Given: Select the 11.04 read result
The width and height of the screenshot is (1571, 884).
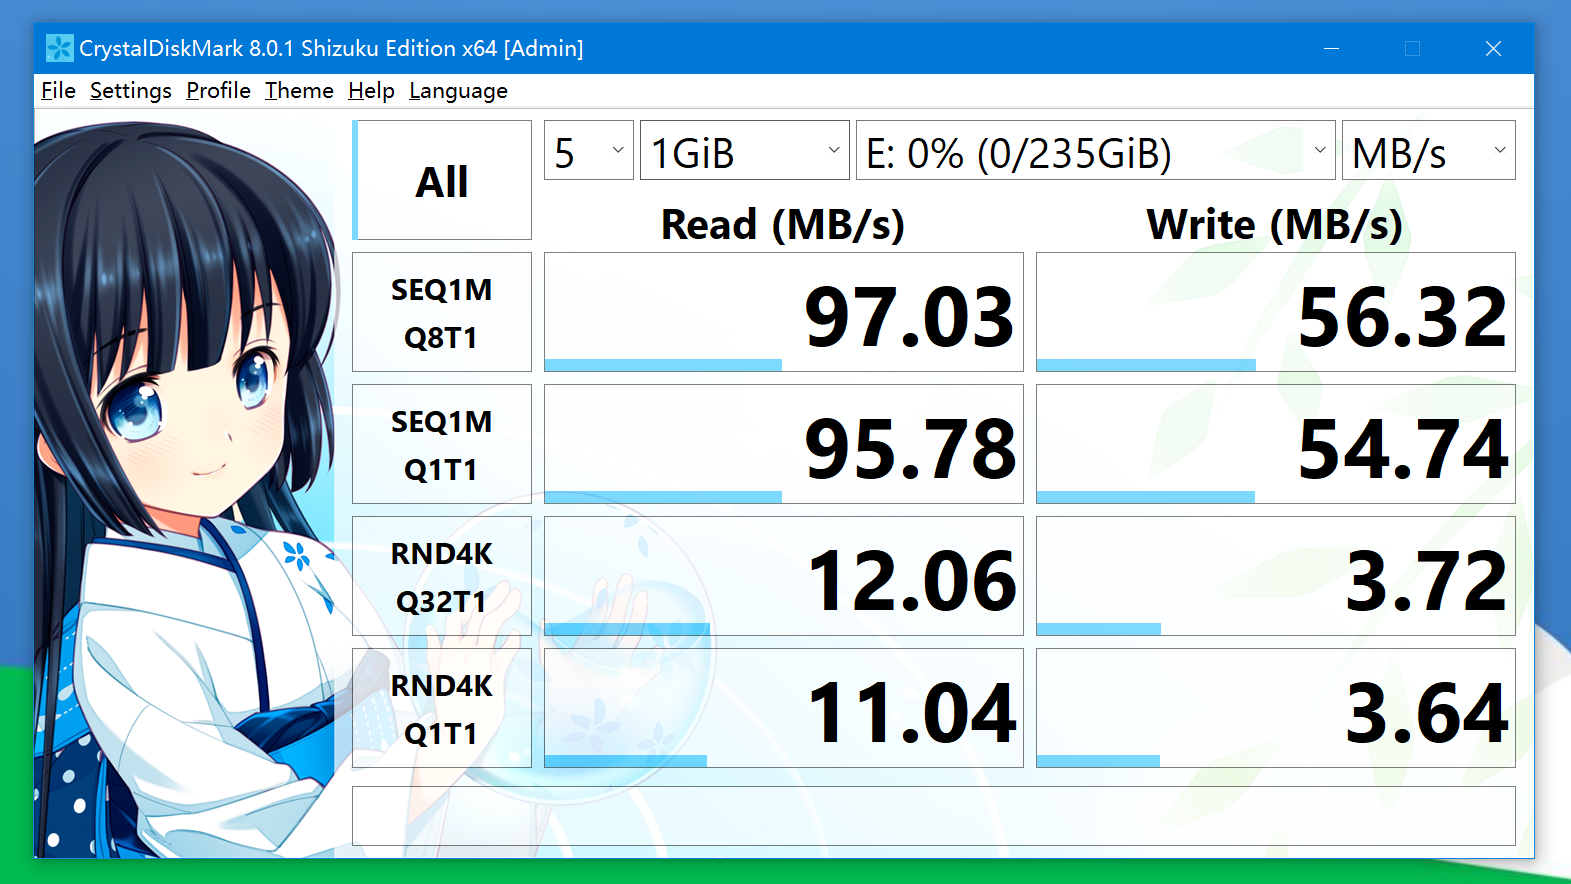Looking at the screenshot, I should click(x=784, y=708).
